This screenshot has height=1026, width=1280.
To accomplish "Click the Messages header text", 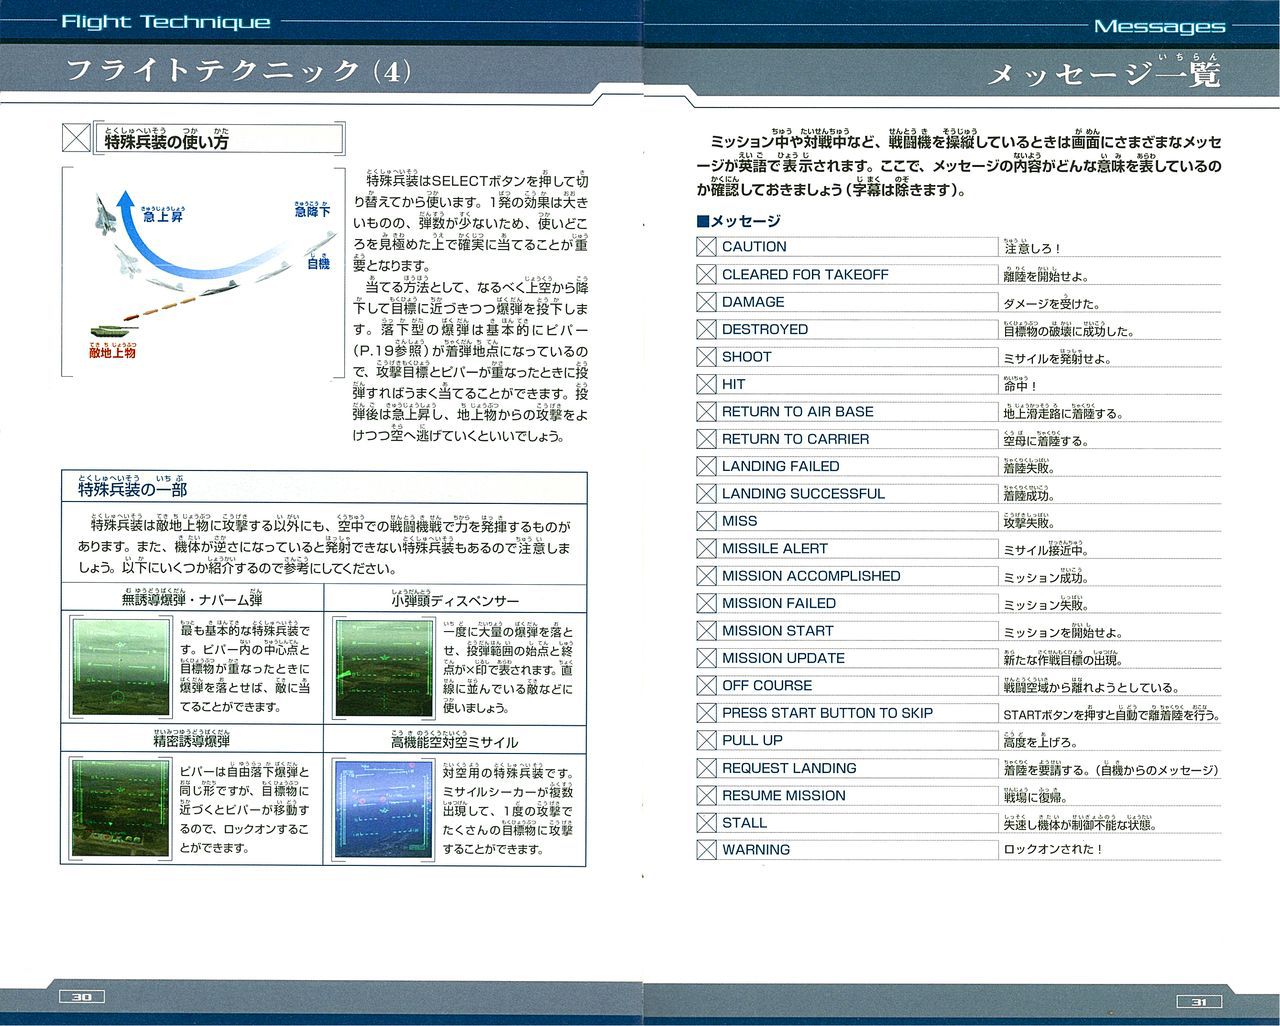I will click(1159, 27).
